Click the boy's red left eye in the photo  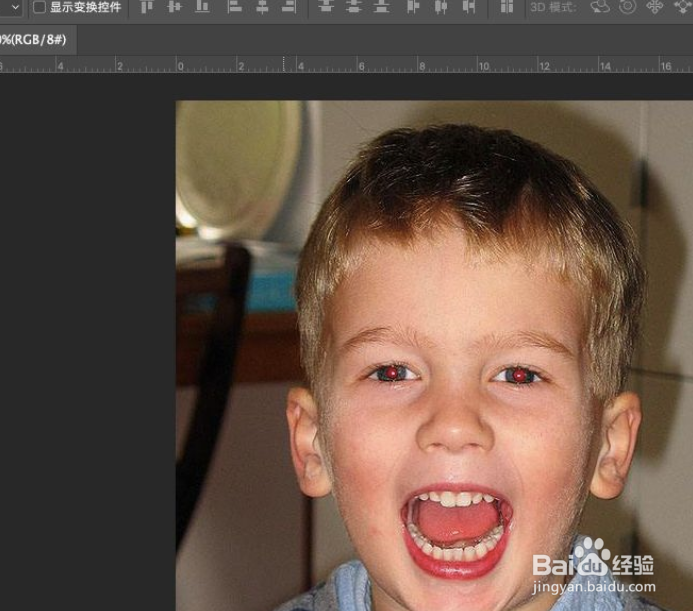coord(391,374)
